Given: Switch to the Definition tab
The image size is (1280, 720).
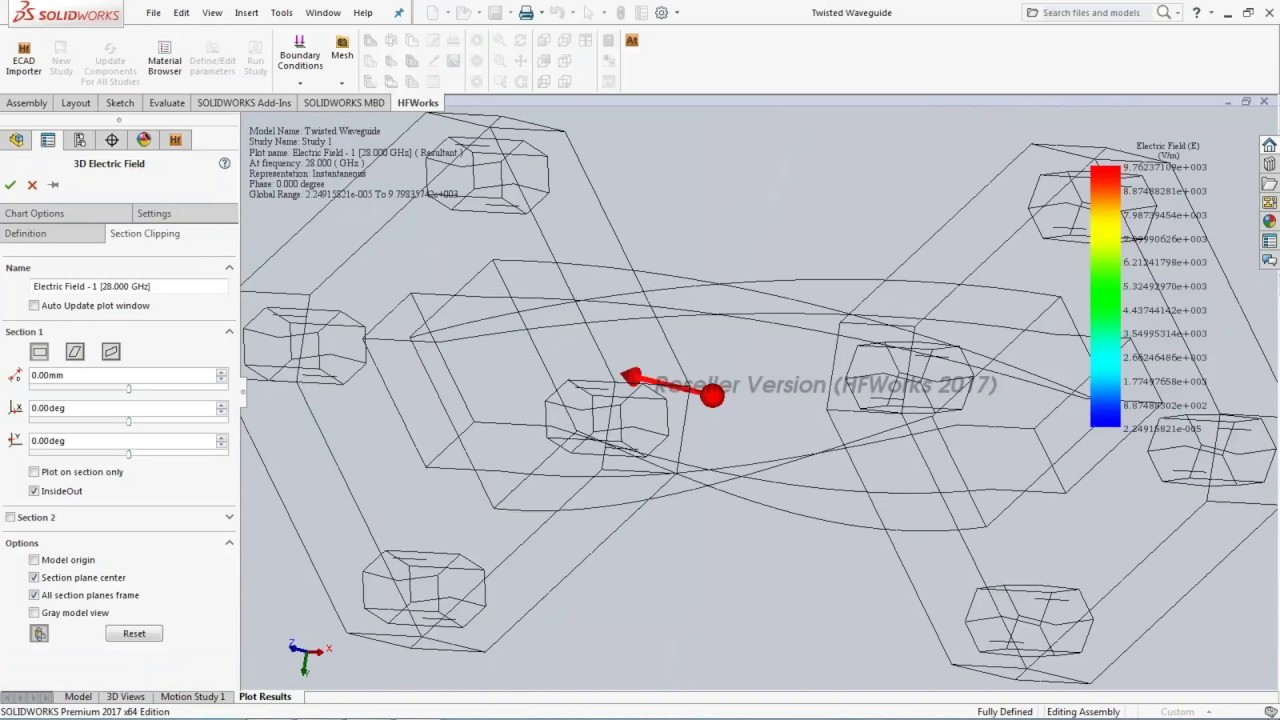Looking at the screenshot, I should (52, 233).
